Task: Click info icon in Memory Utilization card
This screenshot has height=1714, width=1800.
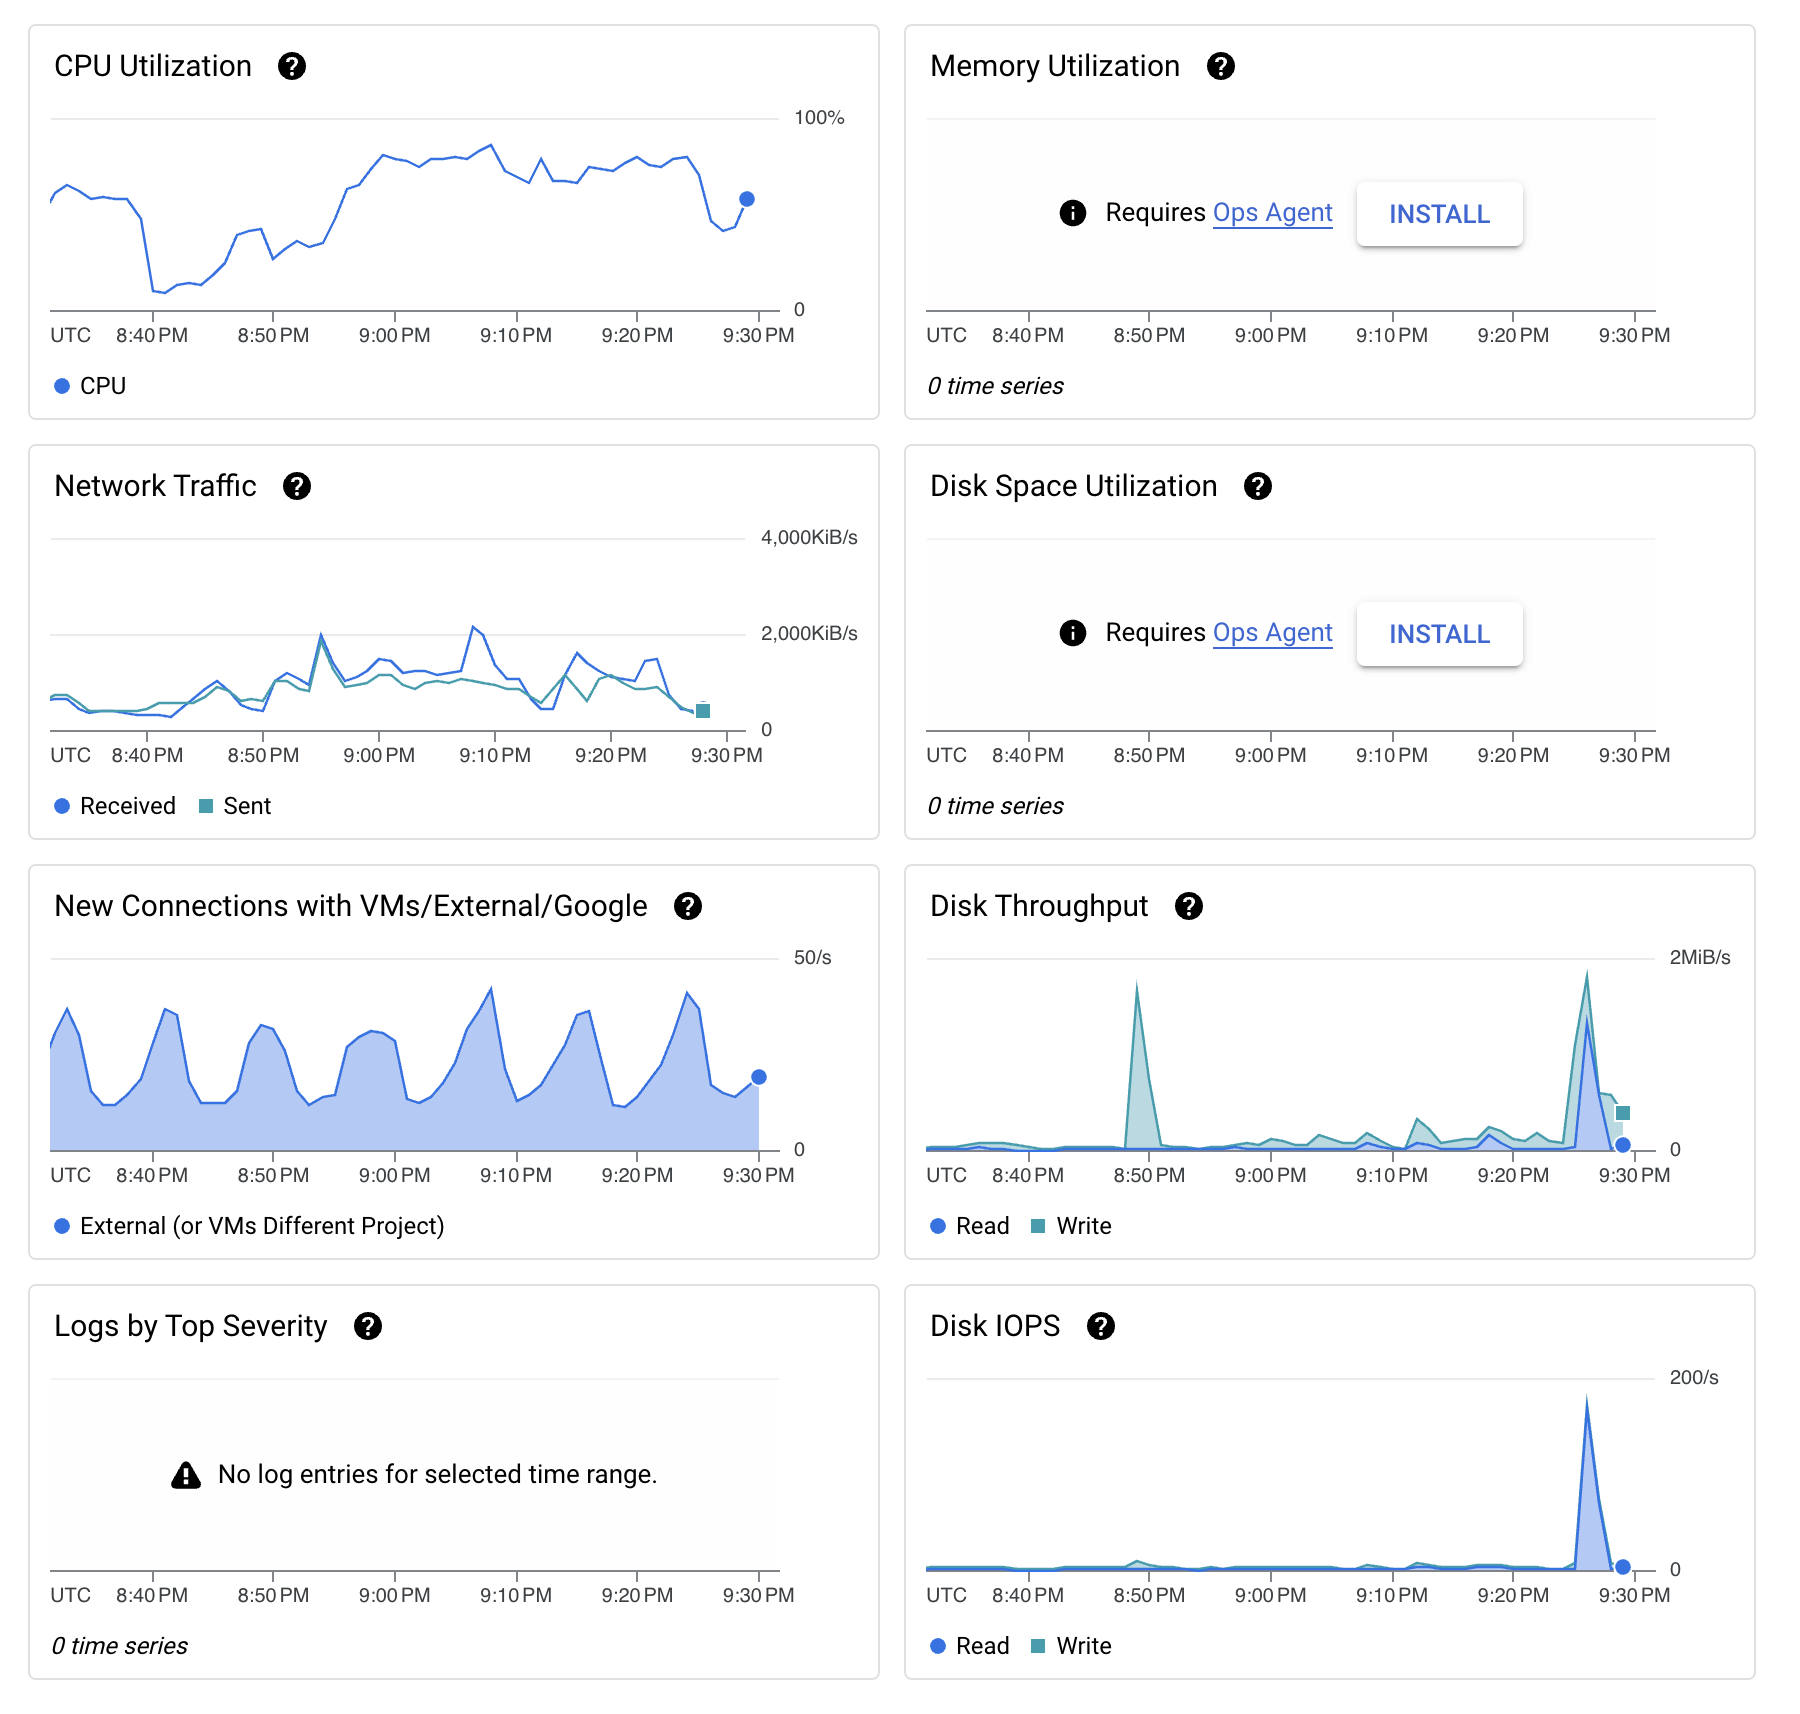Action: [1072, 213]
